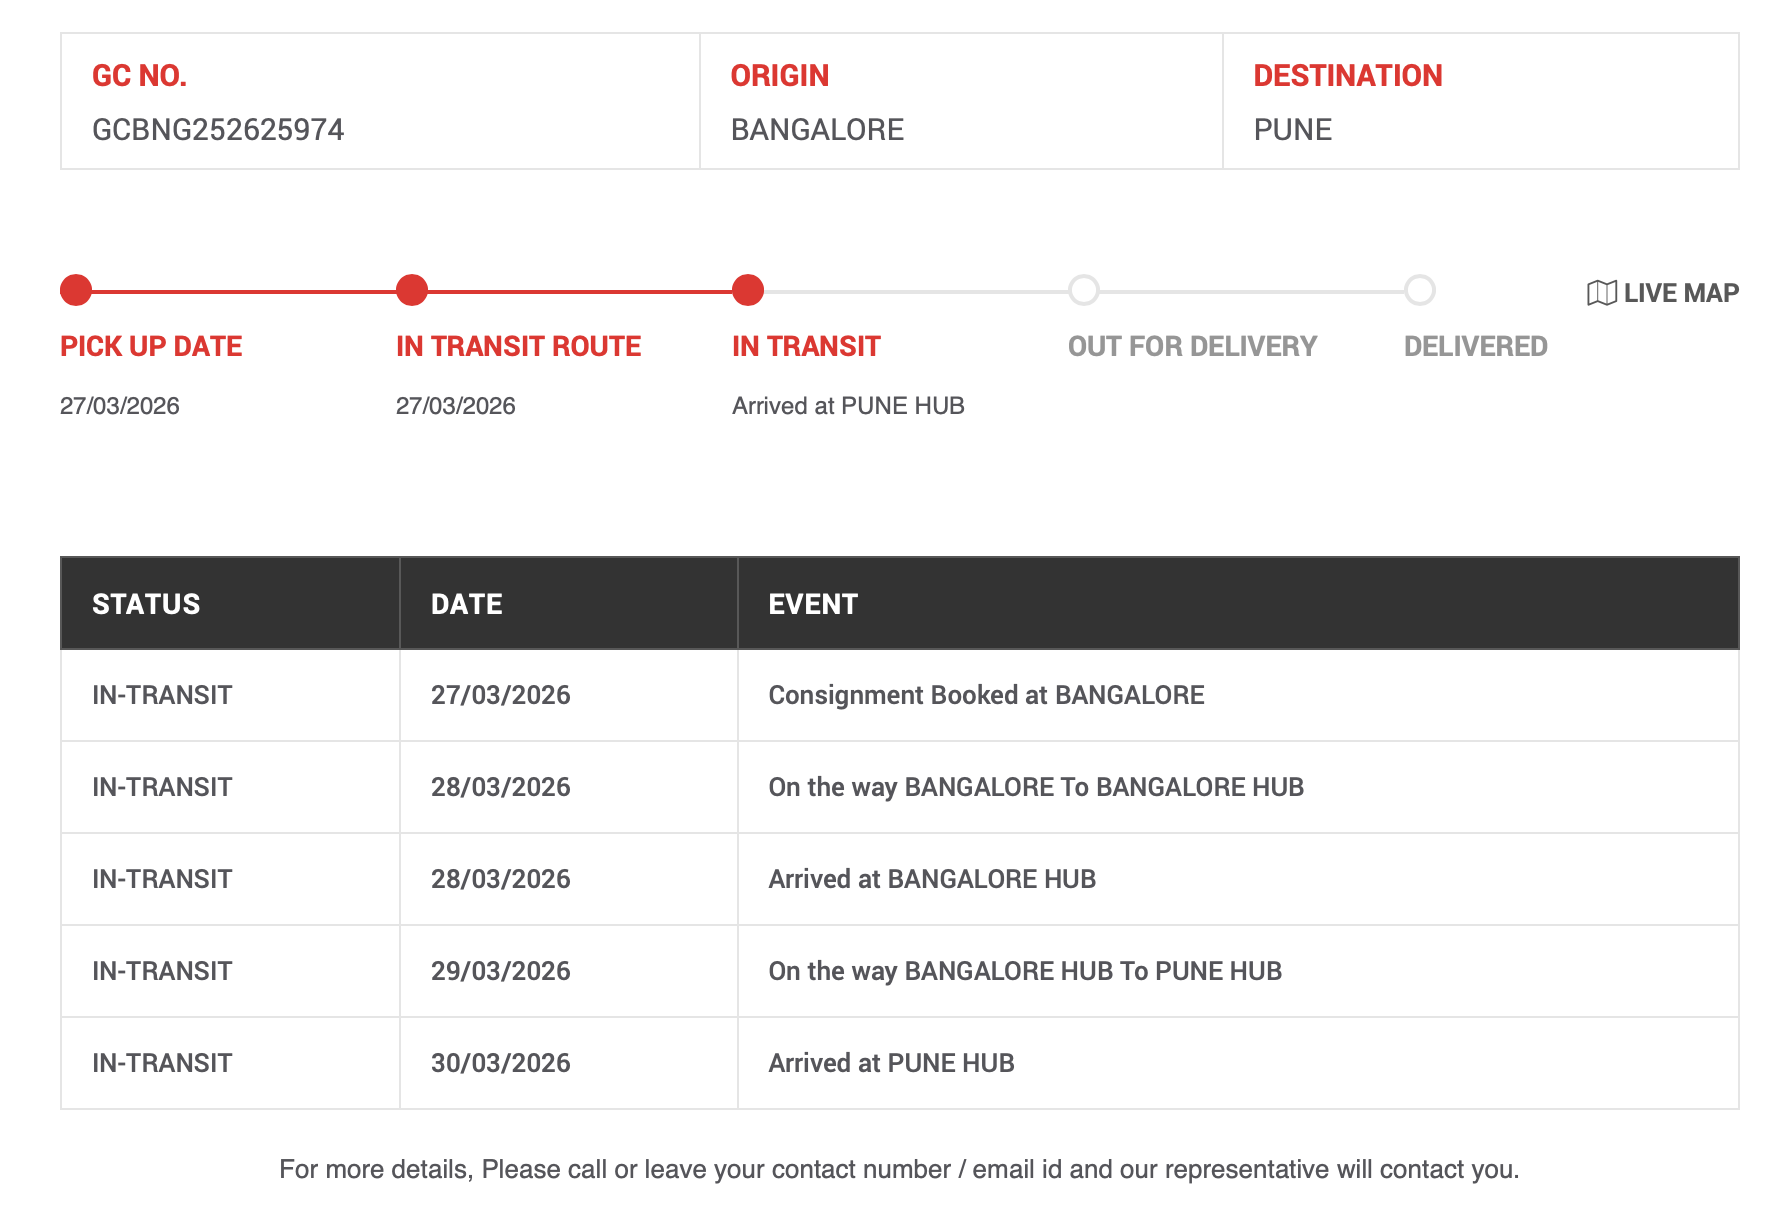
Task: Click the PICK UP DATE label
Action: tap(151, 346)
